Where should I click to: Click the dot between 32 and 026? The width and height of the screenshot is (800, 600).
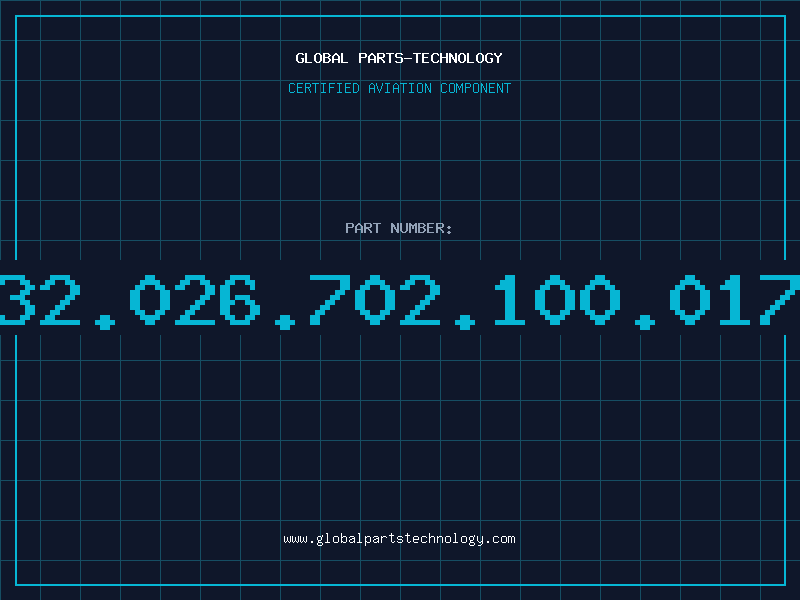click(105, 322)
